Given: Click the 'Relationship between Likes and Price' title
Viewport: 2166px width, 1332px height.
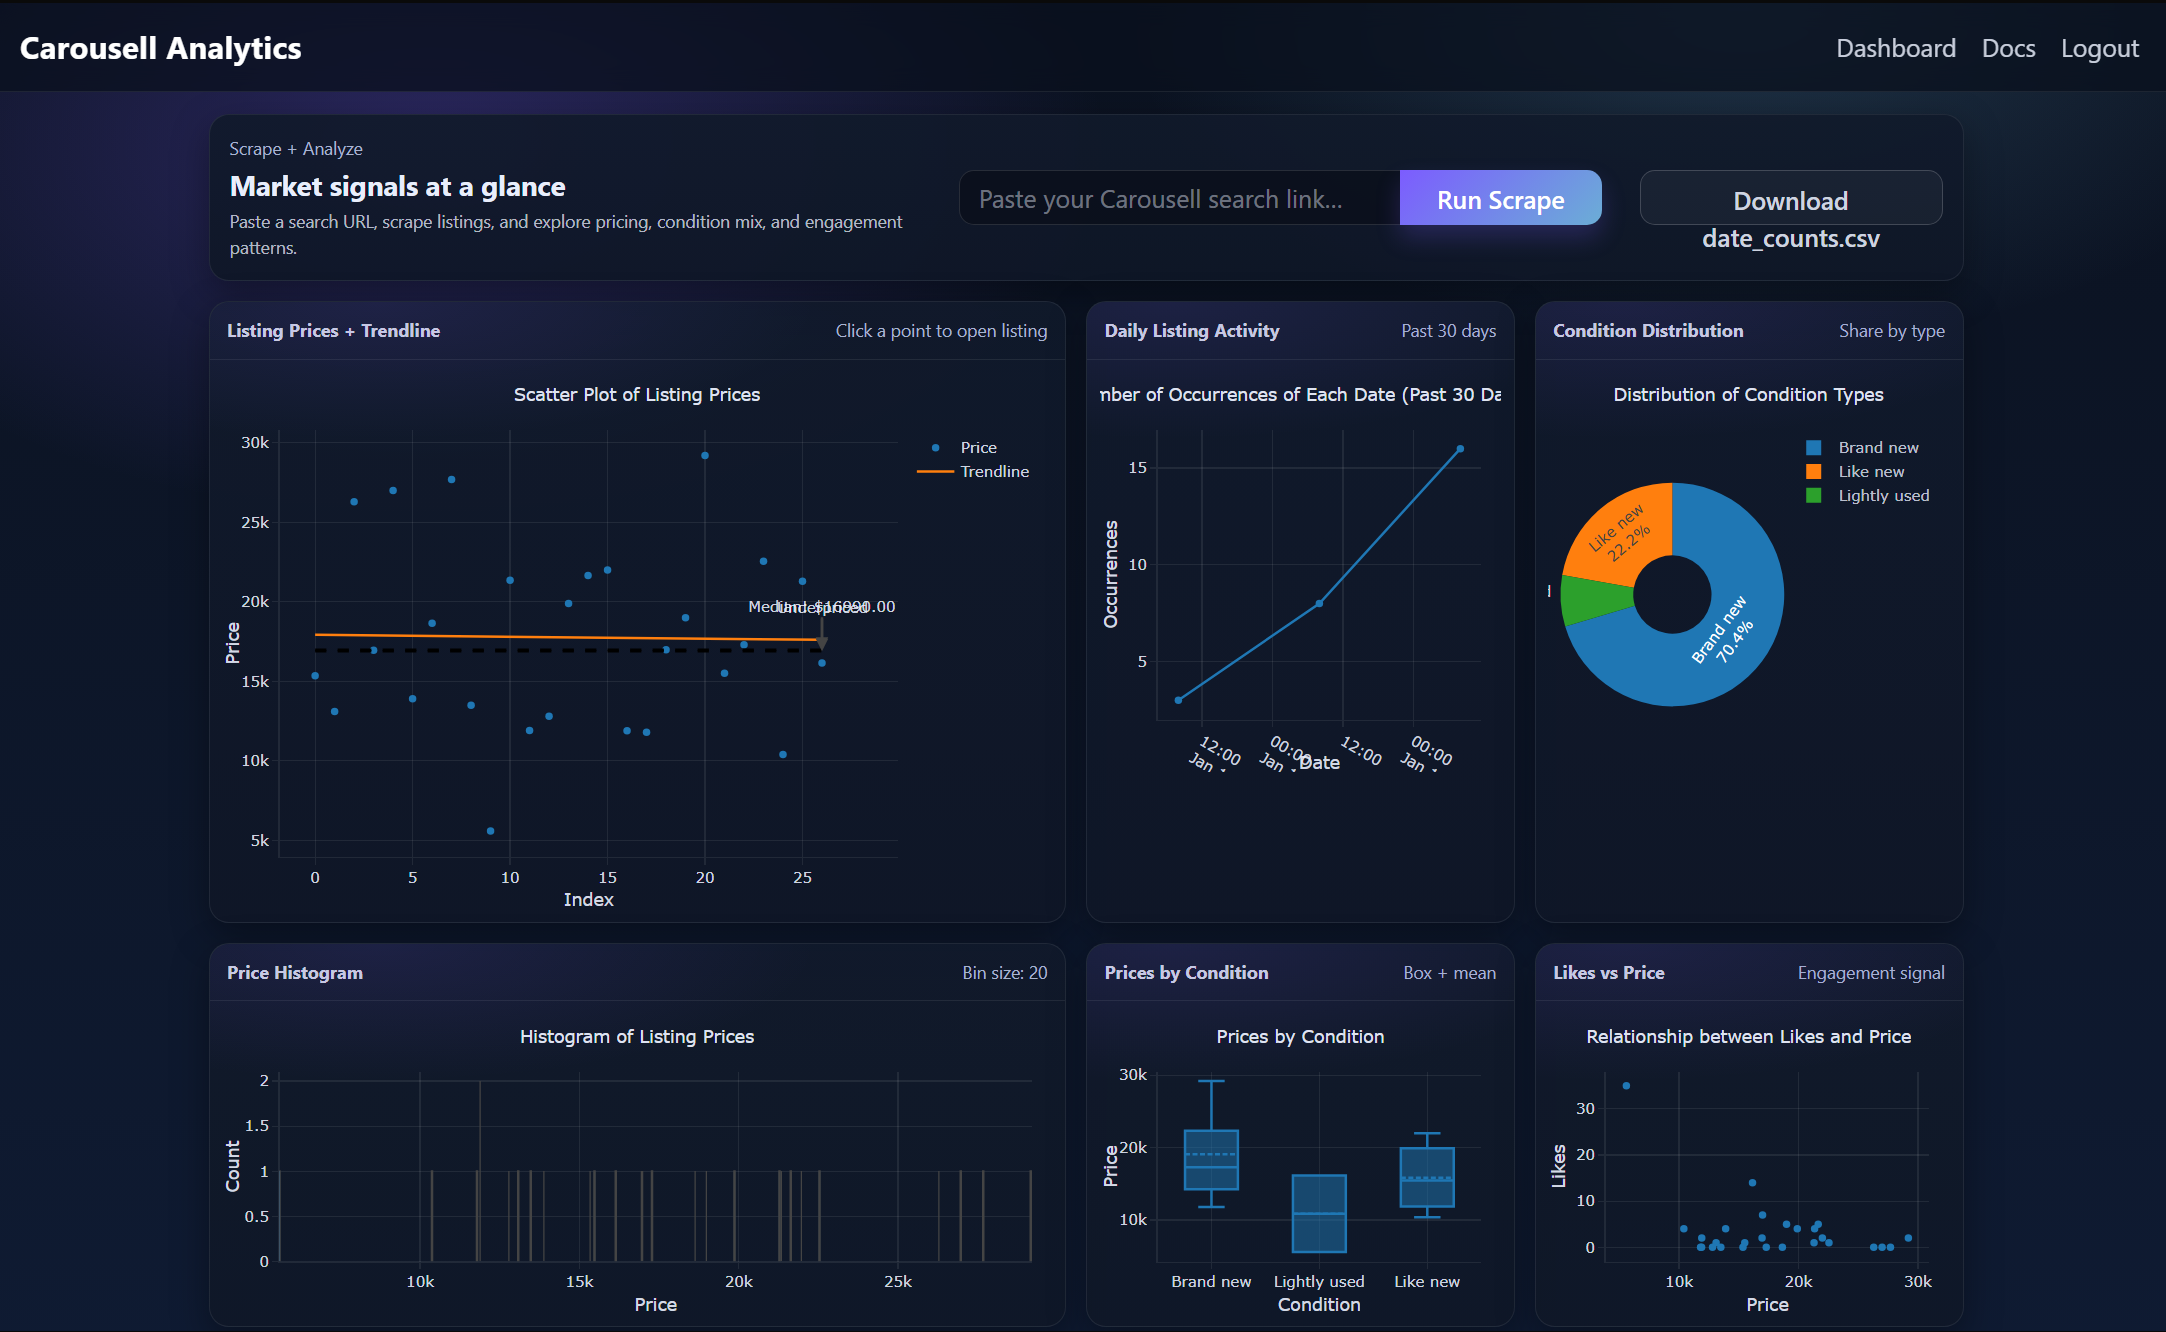Looking at the screenshot, I should (1748, 1037).
